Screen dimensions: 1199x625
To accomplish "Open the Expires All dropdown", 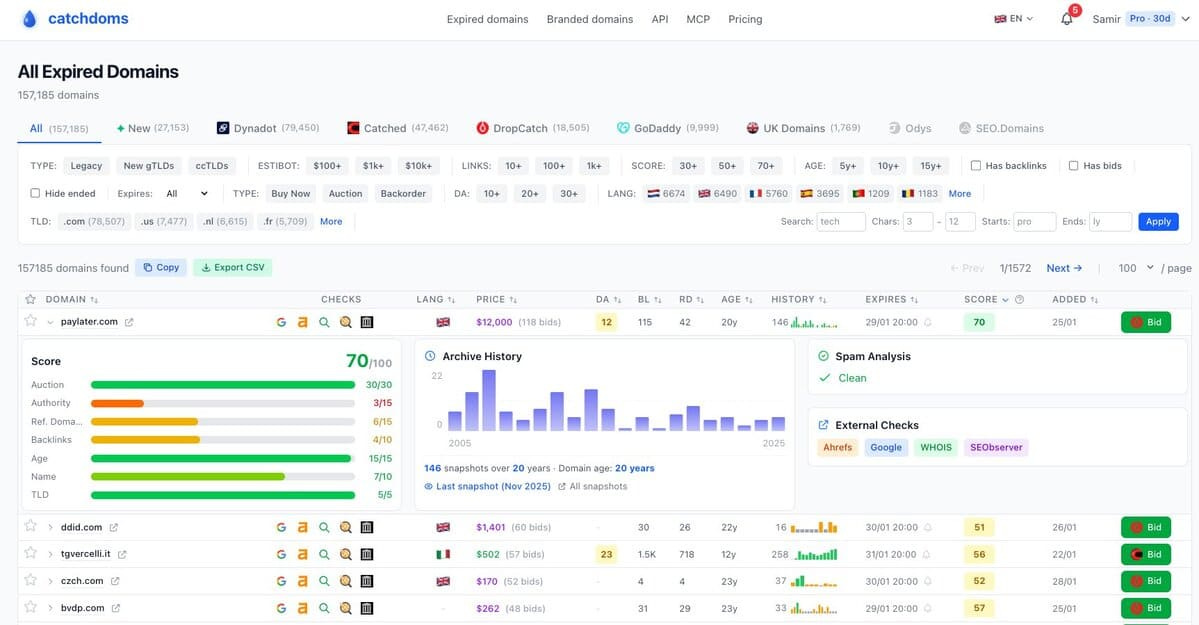I will 187,194.
